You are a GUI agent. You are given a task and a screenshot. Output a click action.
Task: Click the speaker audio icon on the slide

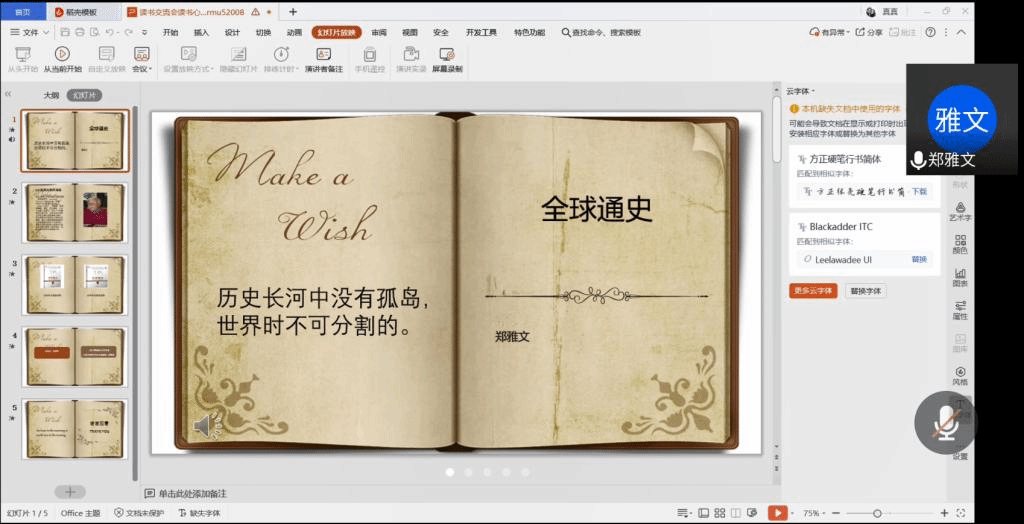(206, 427)
